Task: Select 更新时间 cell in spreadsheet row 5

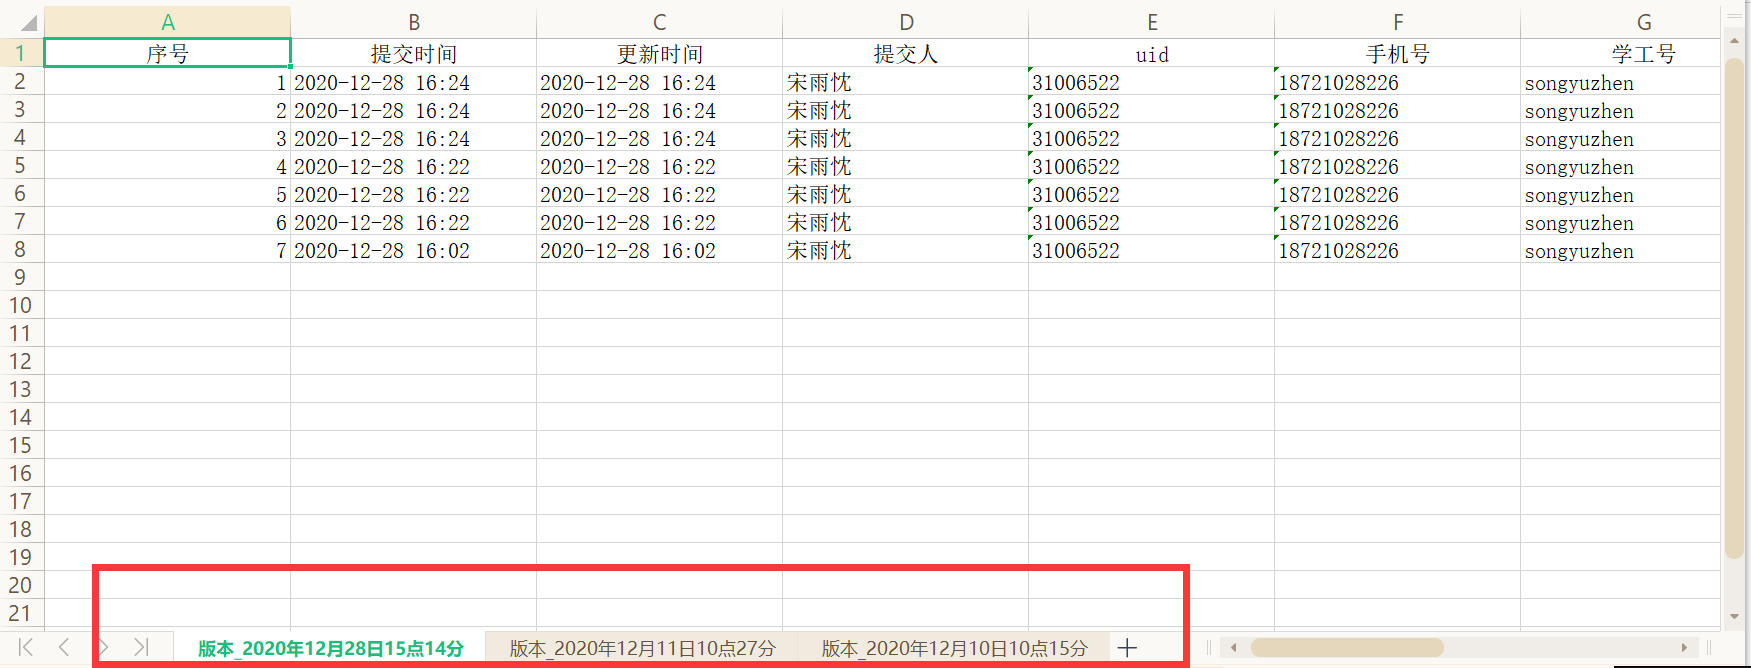Action: point(660,166)
